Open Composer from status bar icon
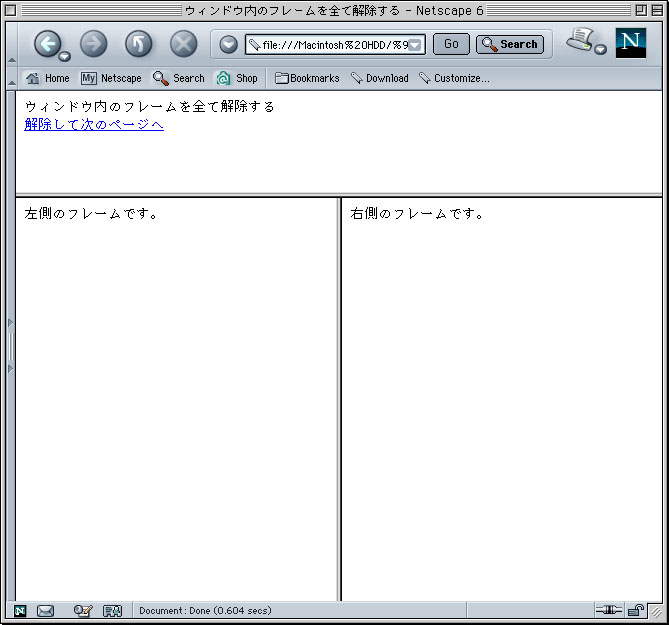 point(83,611)
